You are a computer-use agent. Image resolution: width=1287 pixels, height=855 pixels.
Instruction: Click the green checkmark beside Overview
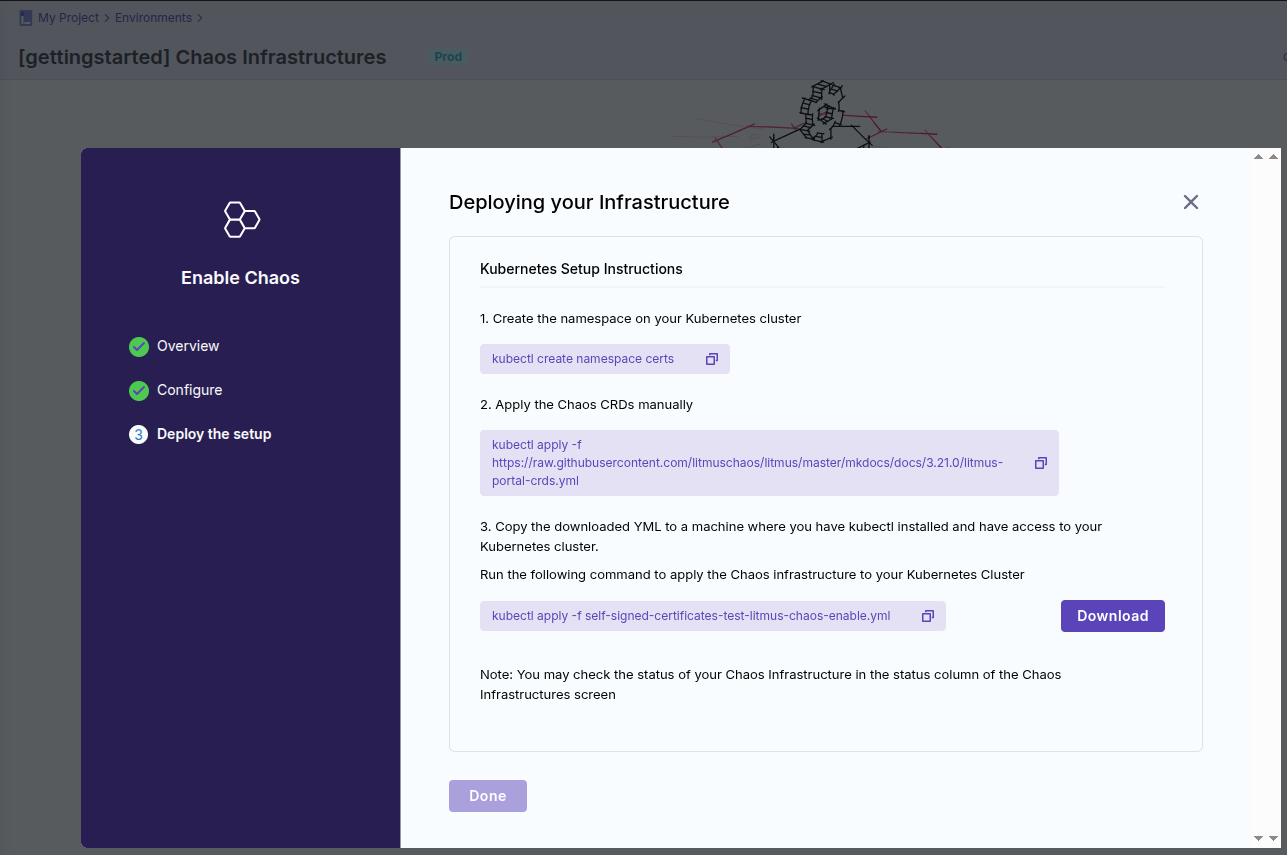coord(139,347)
